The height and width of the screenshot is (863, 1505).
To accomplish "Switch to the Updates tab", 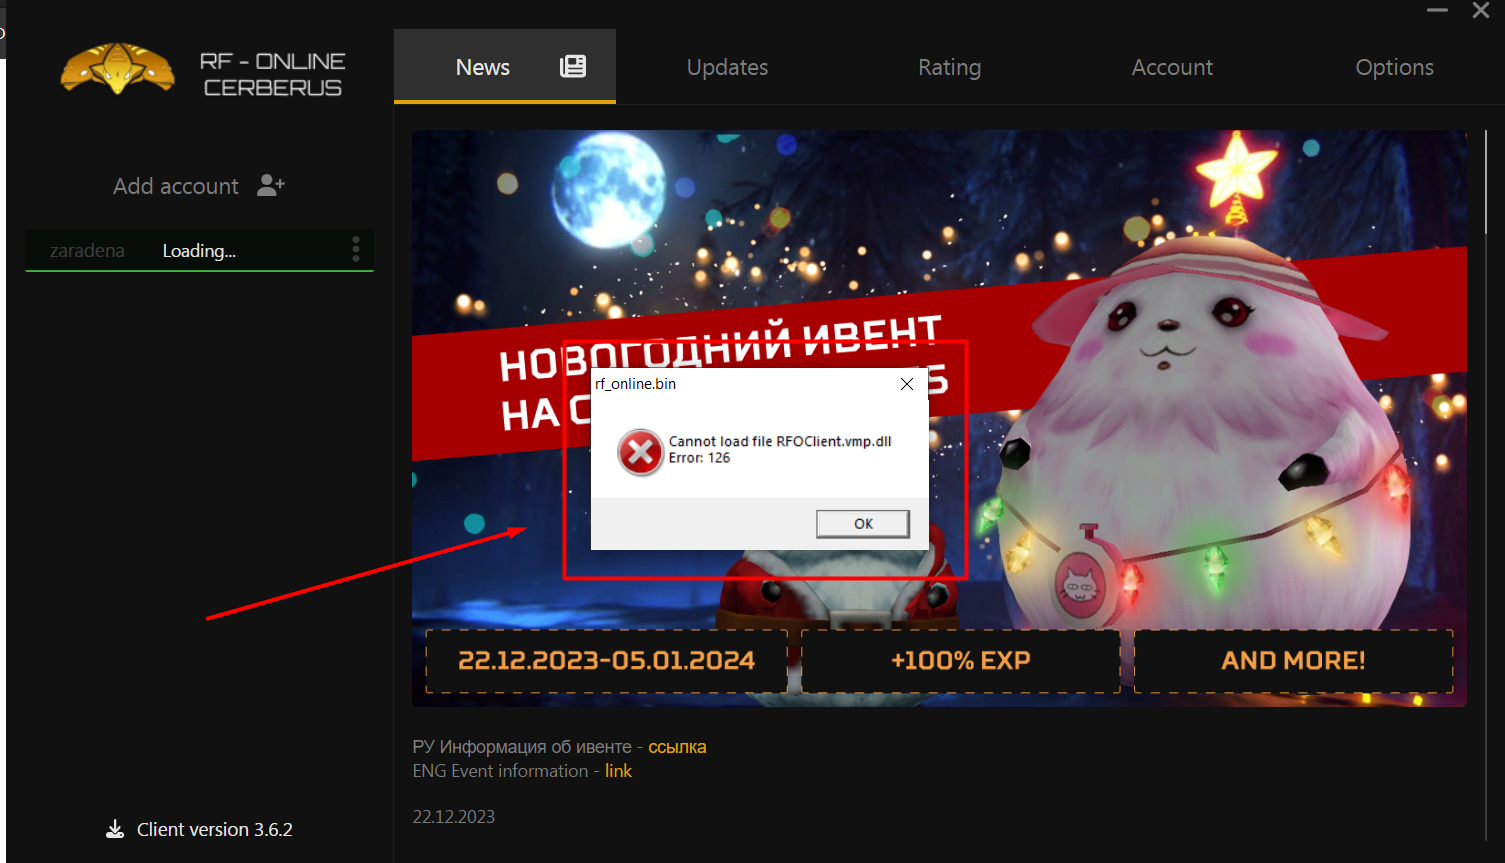I will coord(727,67).
